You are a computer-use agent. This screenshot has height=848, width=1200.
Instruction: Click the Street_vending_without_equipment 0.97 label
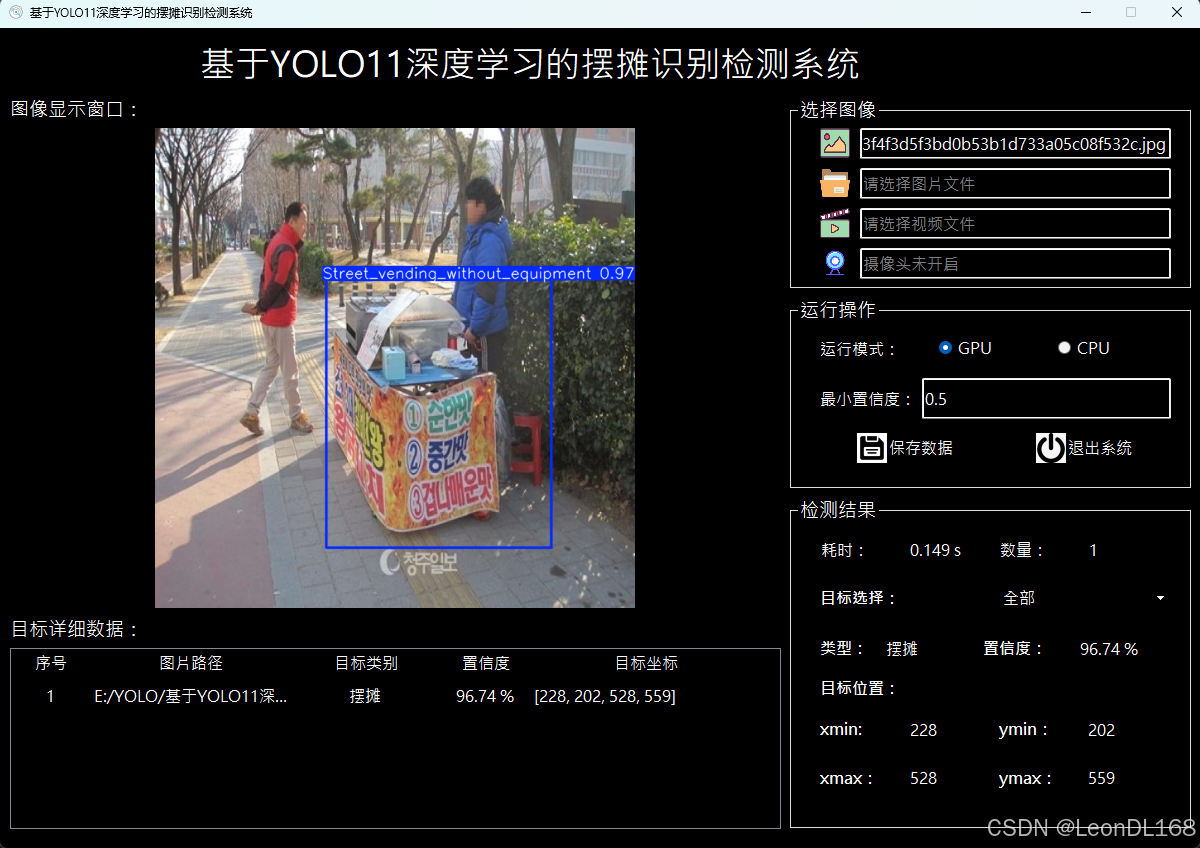coord(478,273)
